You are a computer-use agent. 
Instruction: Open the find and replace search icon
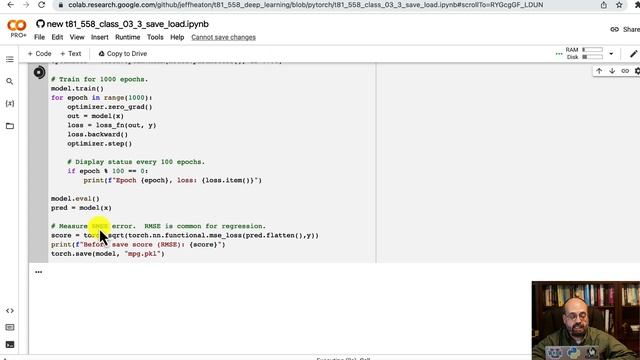10,82
